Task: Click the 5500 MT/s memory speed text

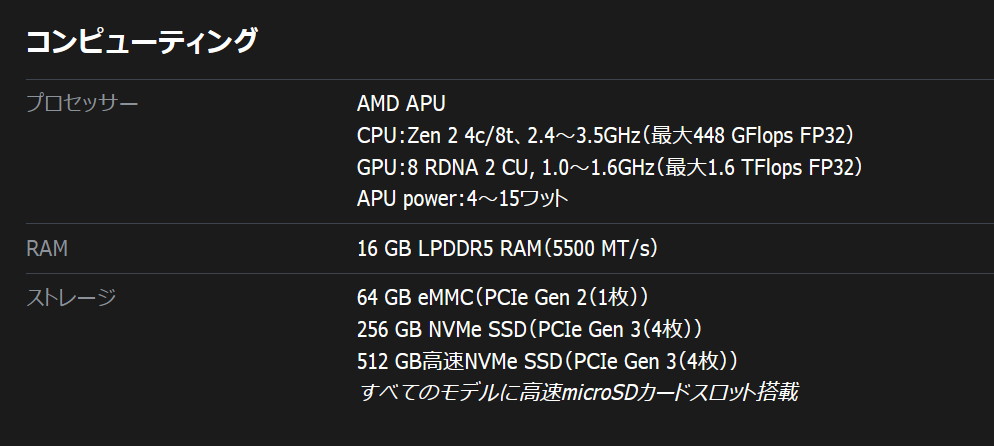Action: click(602, 249)
